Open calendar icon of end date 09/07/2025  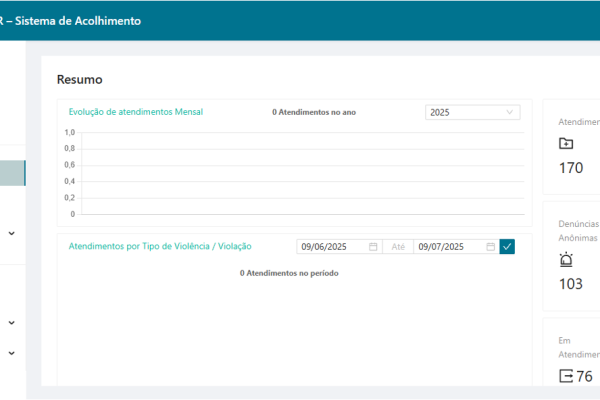[x=490, y=246]
